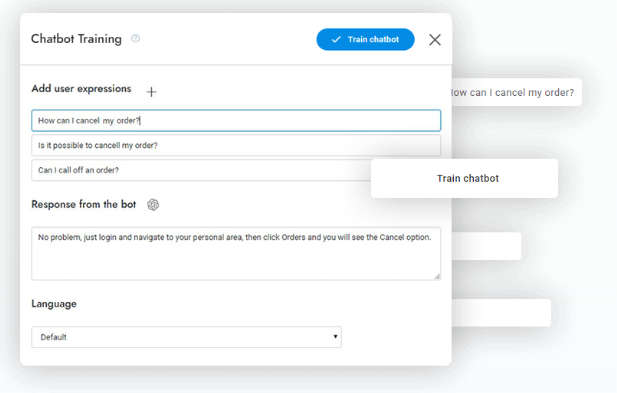The image size is (617, 393).
Task: Click the 'Add user expressions' heading
Action: 81,89
